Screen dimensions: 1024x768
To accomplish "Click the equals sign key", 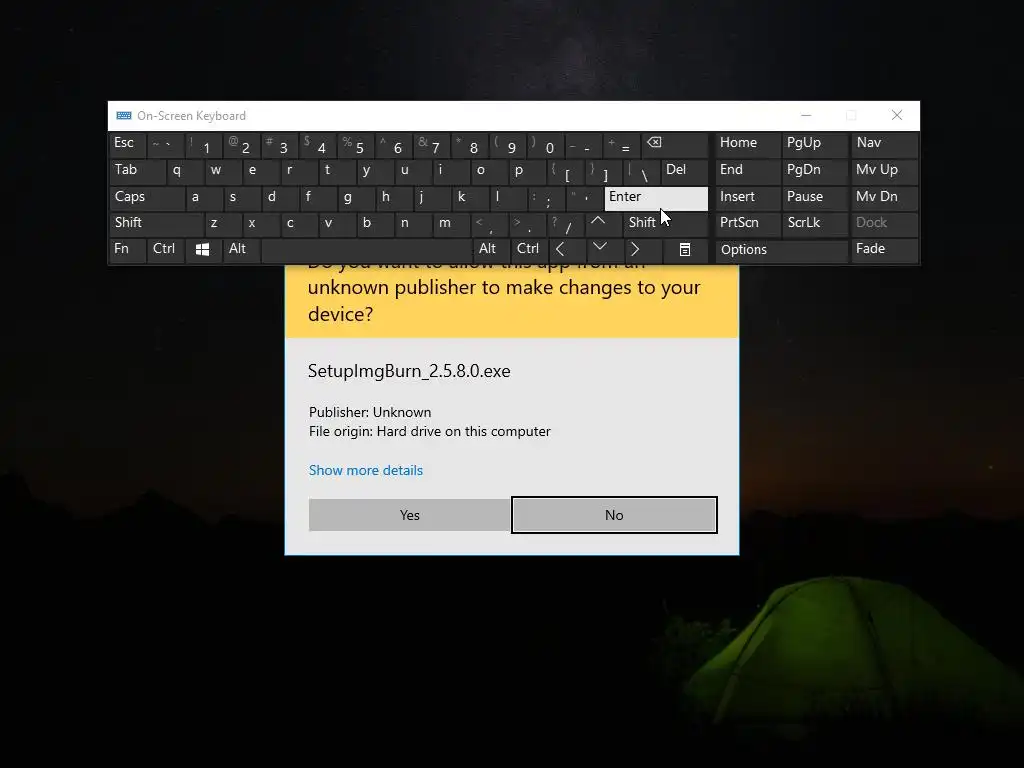I will (622, 144).
